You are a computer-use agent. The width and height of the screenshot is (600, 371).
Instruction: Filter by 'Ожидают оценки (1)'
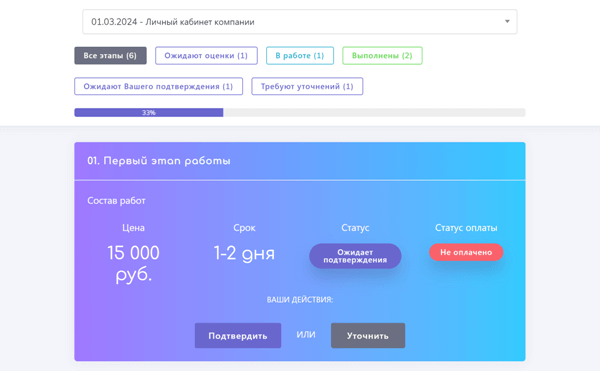[206, 55]
